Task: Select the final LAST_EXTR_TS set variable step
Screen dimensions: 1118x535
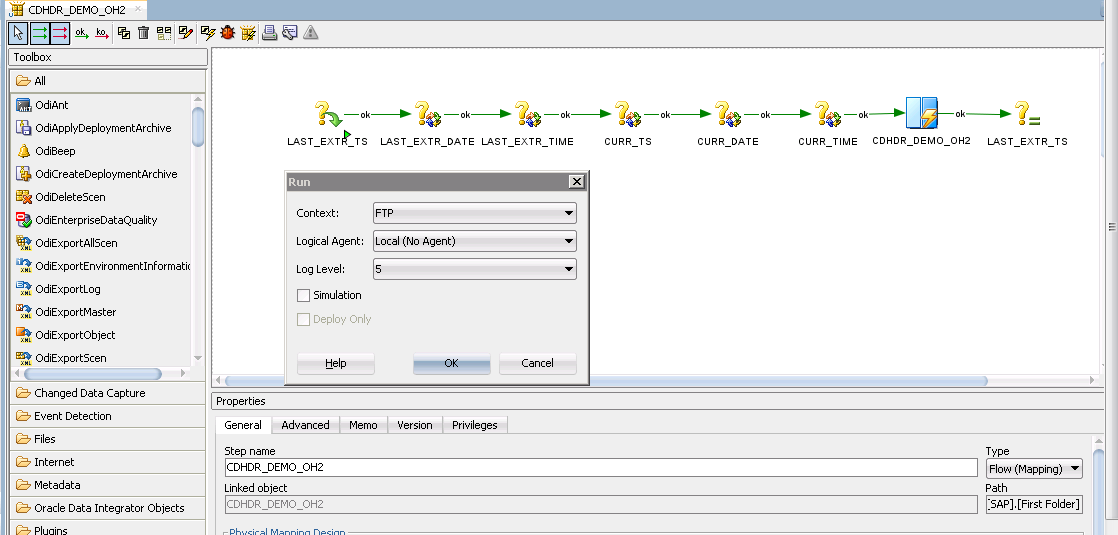Action: (x=1027, y=115)
